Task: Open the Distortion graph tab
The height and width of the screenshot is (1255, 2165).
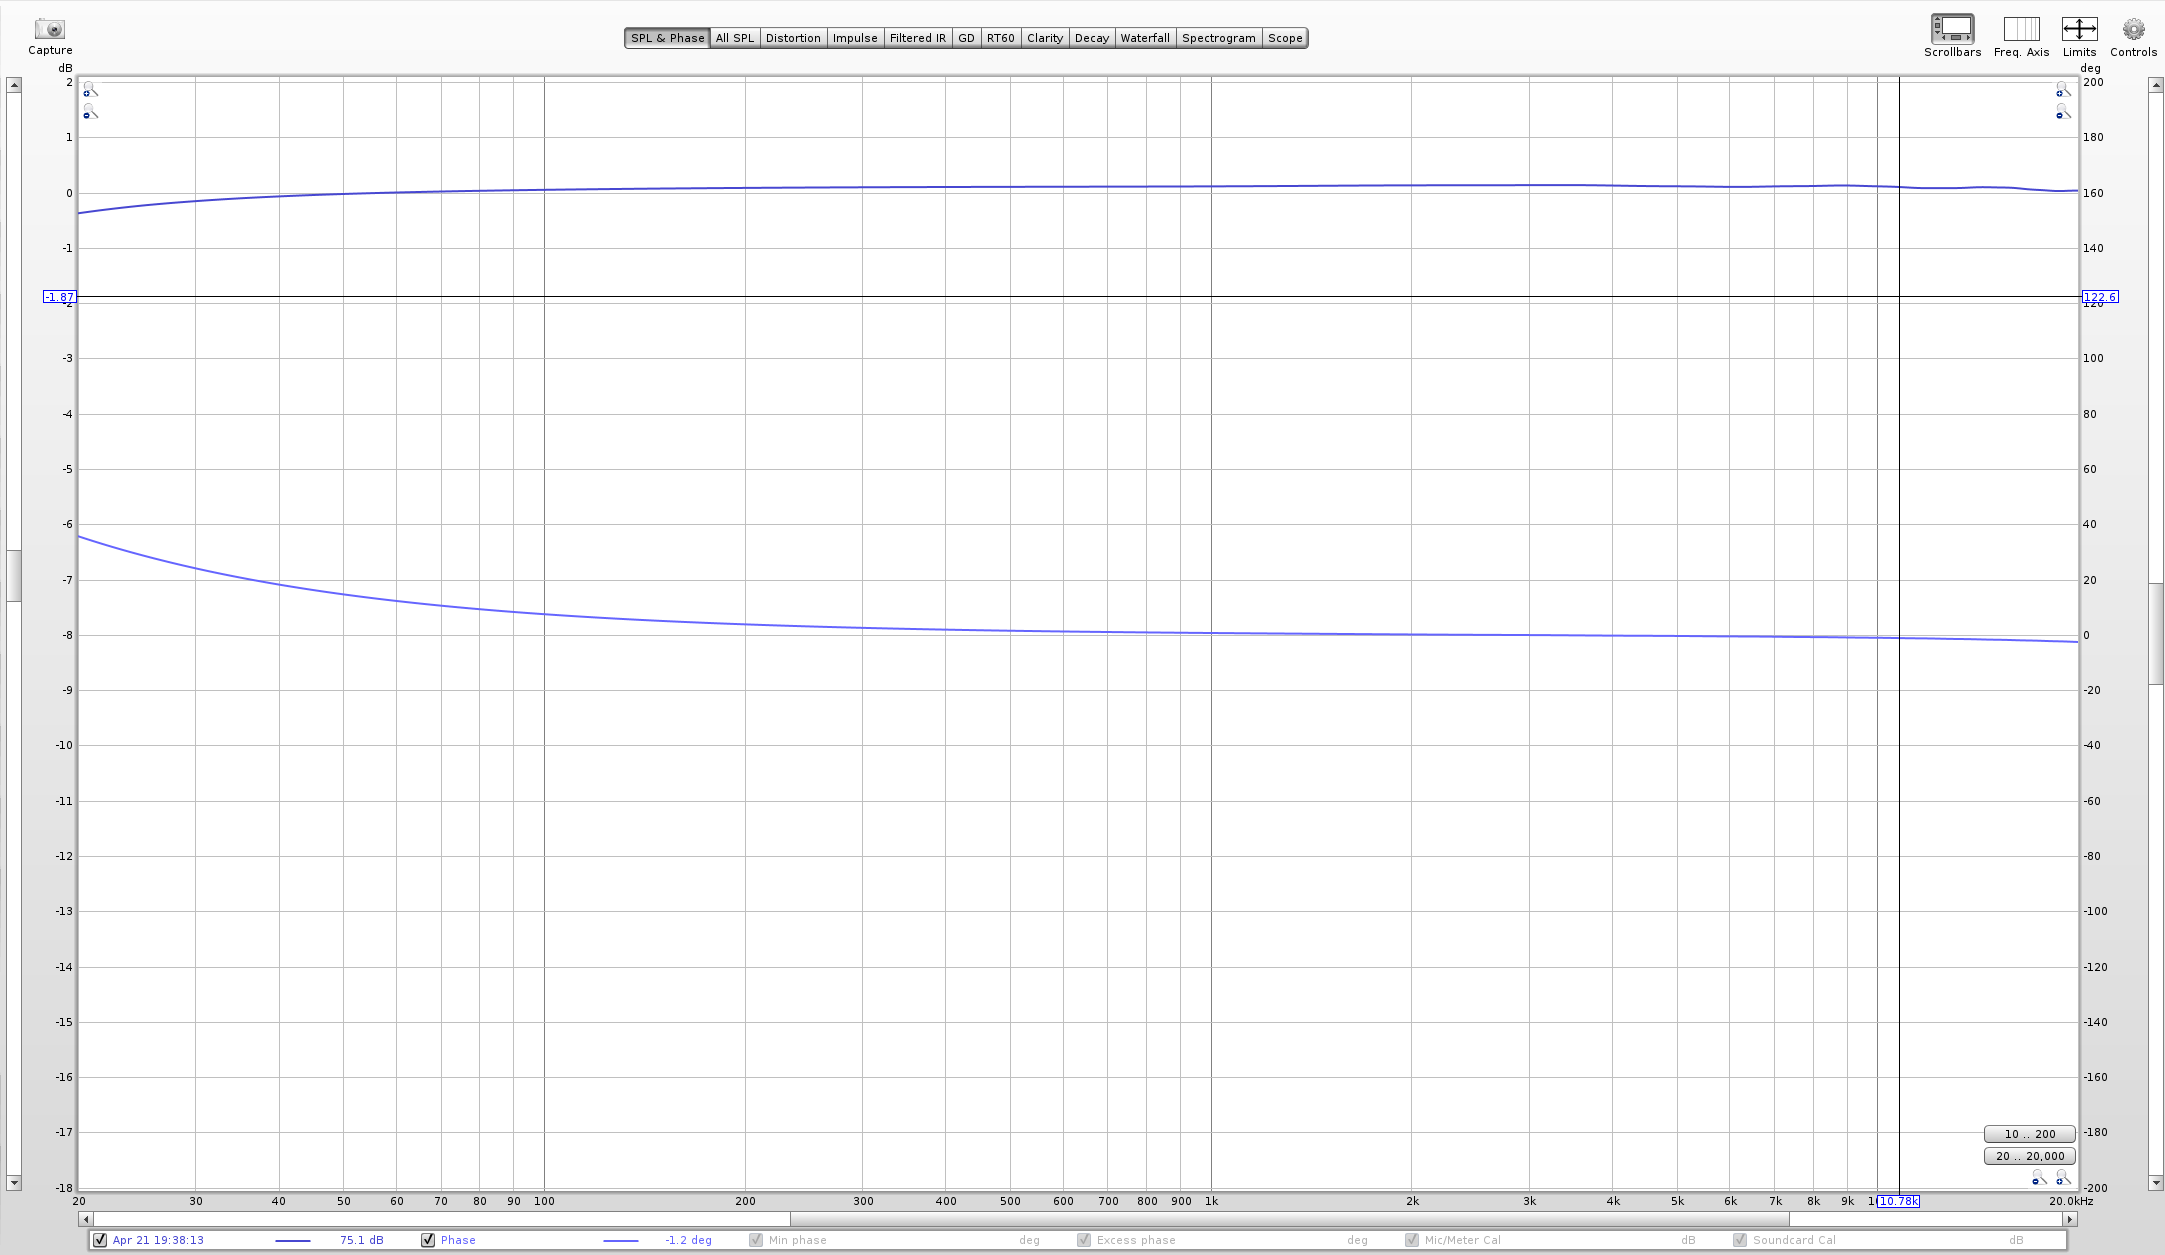Action: click(x=793, y=38)
